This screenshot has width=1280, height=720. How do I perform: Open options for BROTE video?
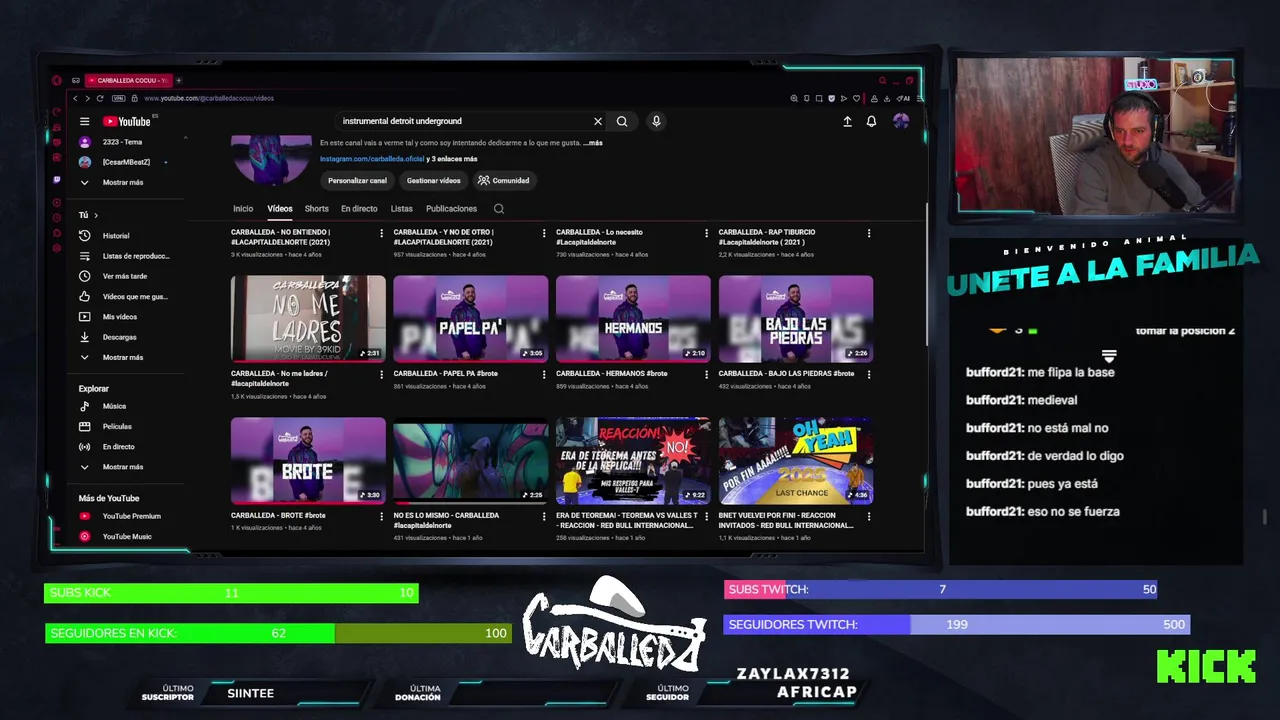click(381, 517)
